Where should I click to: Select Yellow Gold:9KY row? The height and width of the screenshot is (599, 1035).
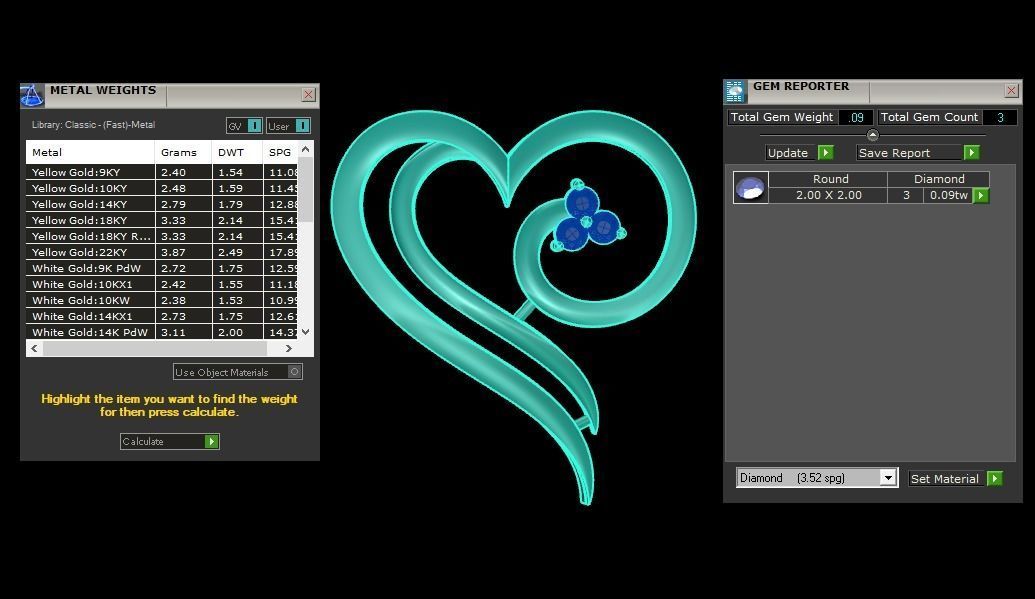click(162, 172)
